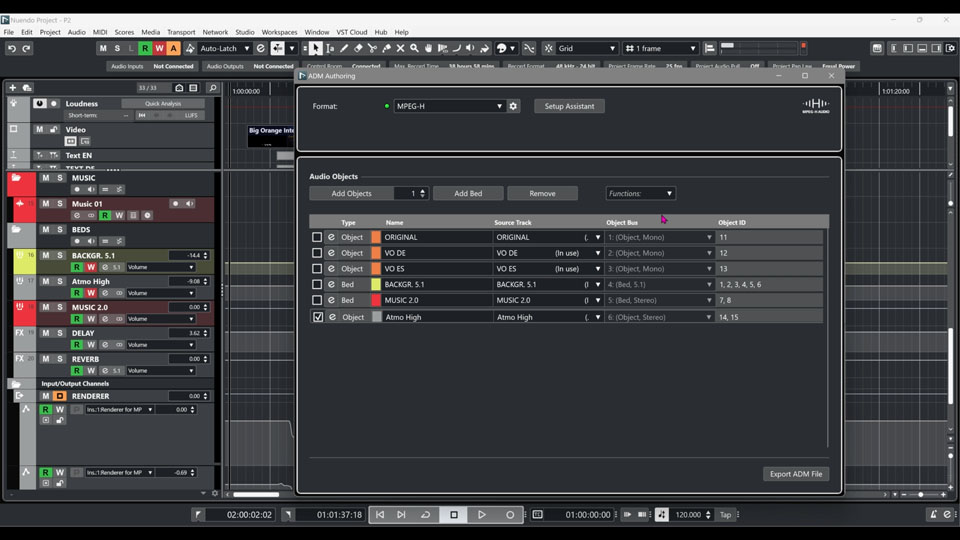This screenshot has height=540, width=960.
Task: Mute the DELAY FX track
Action: (x=45, y=333)
